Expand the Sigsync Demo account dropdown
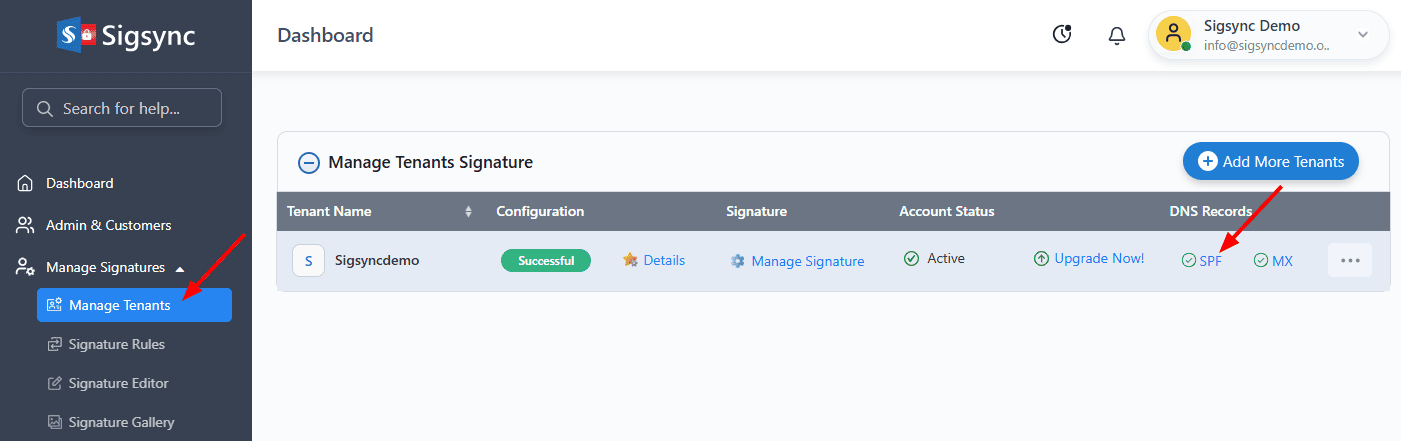 (1362, 35)
